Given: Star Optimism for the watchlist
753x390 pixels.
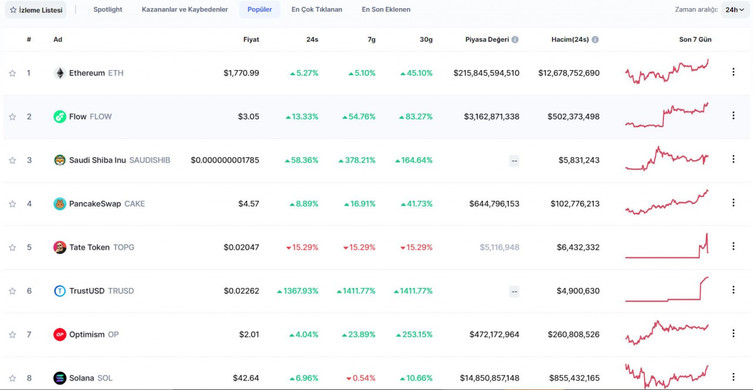Looking at the screenshot, I should [x=12, y=334].
